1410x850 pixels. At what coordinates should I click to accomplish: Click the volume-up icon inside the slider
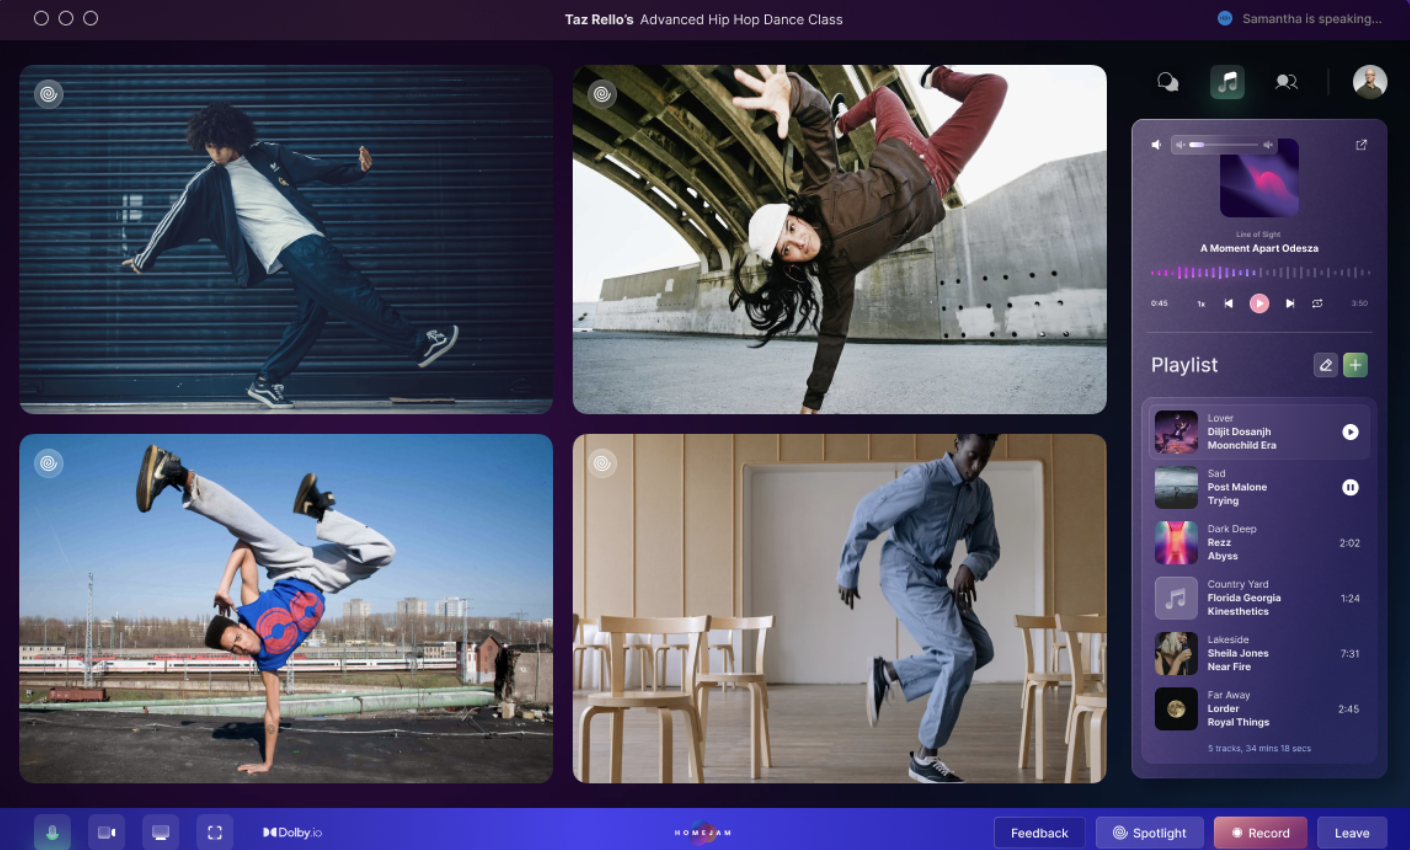[x=1268, y=145]
